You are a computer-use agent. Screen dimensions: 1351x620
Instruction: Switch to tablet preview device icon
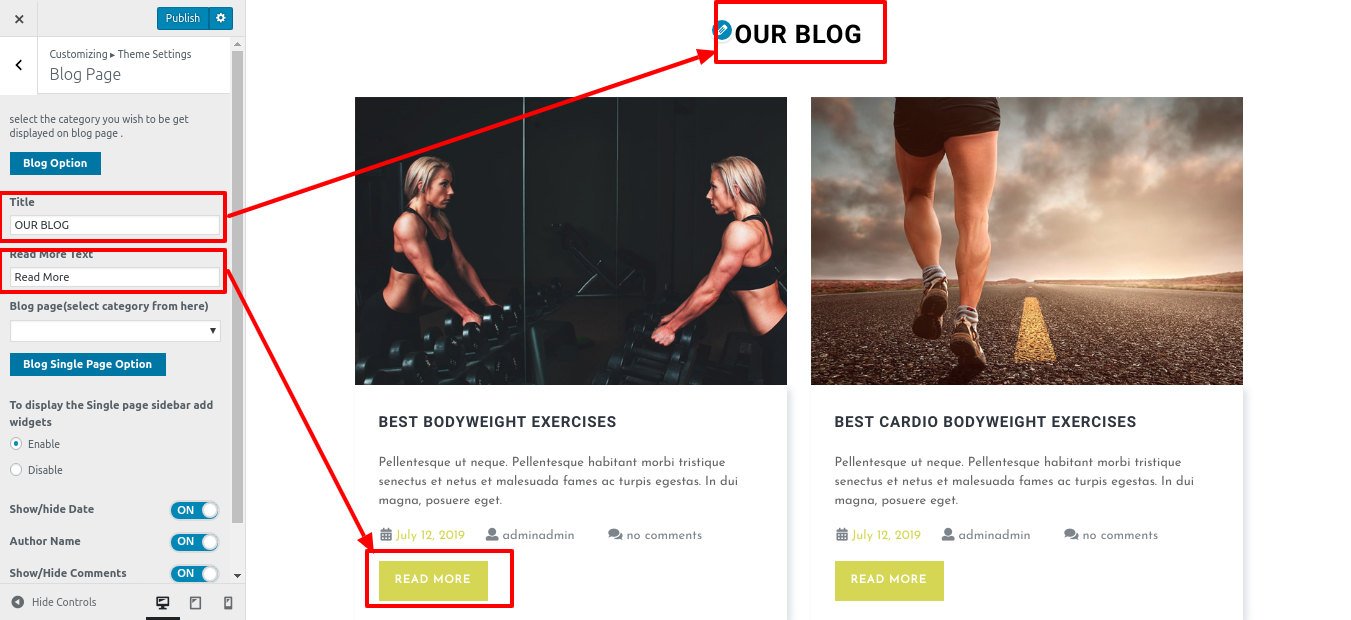pyautogui.click(x=195, y=602)
